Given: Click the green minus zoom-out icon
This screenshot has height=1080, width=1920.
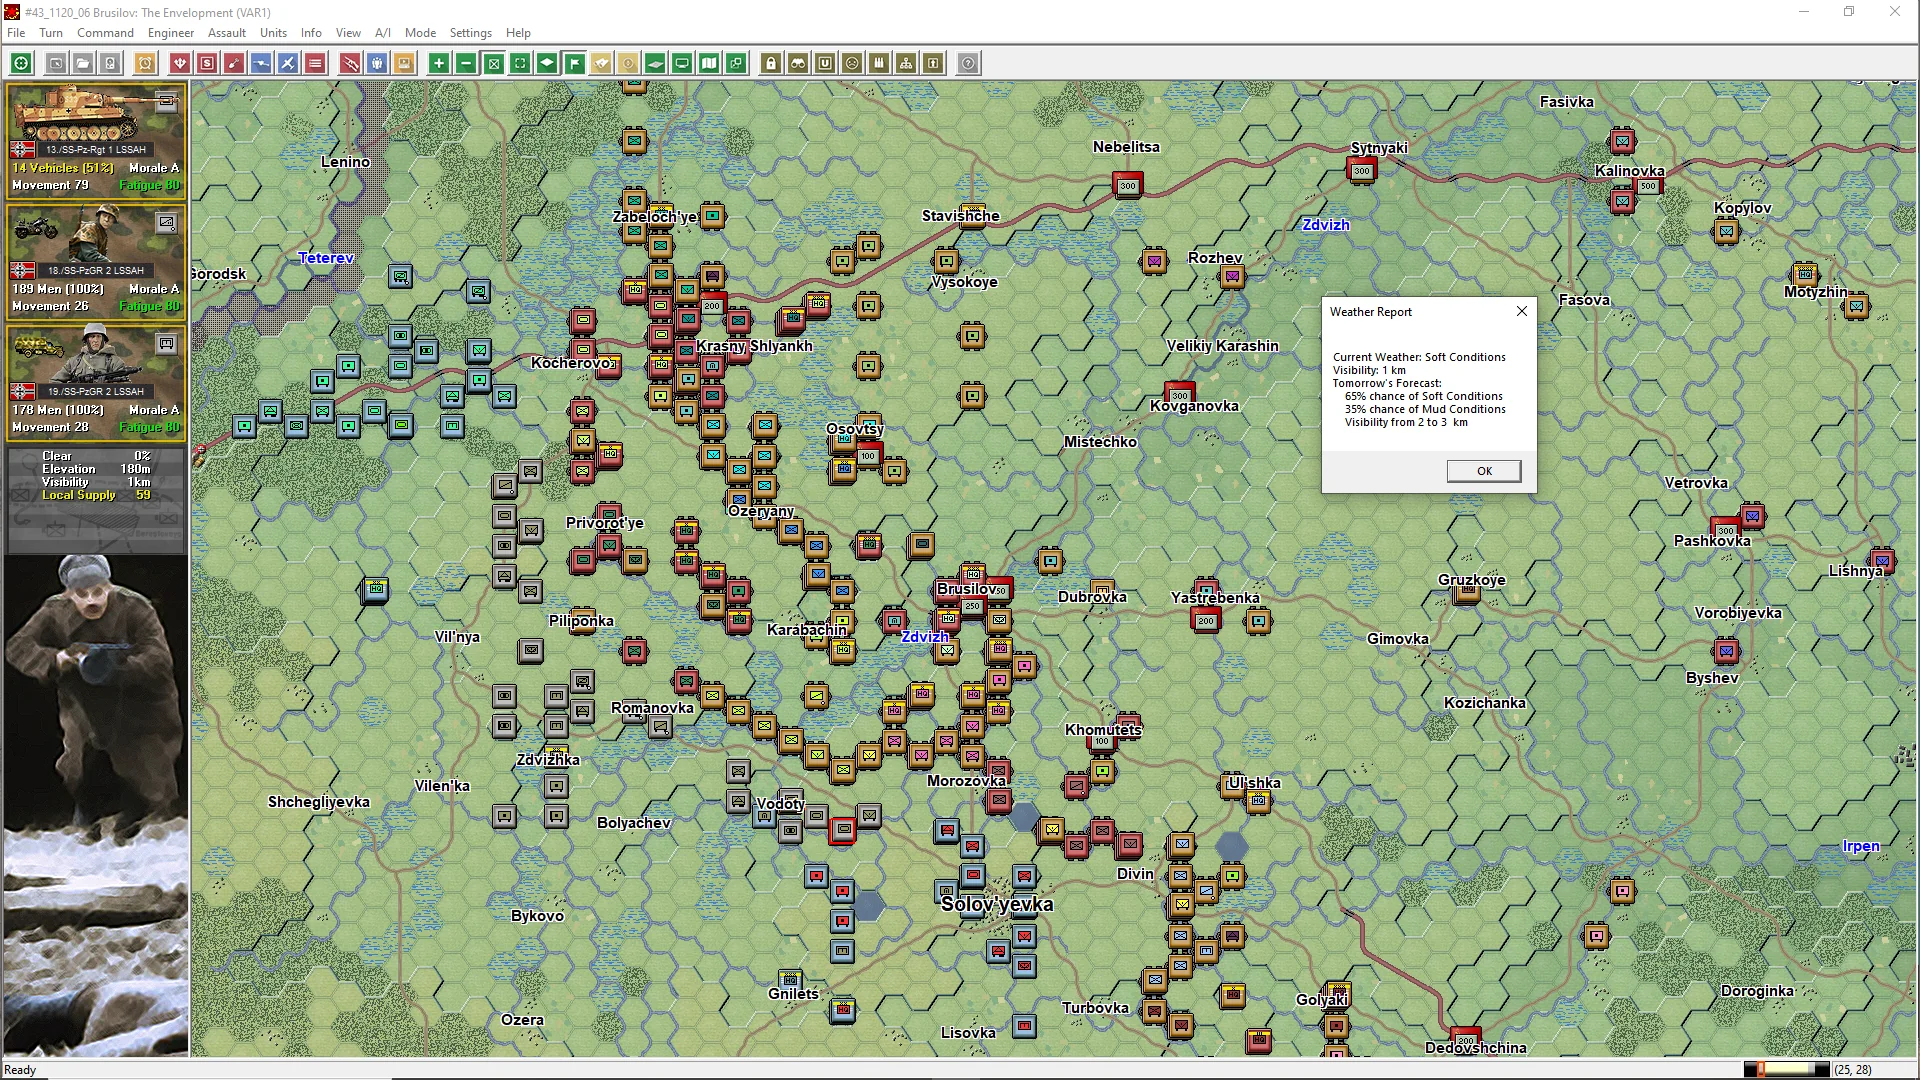Looking at the screenshot, I should (466, 63).
